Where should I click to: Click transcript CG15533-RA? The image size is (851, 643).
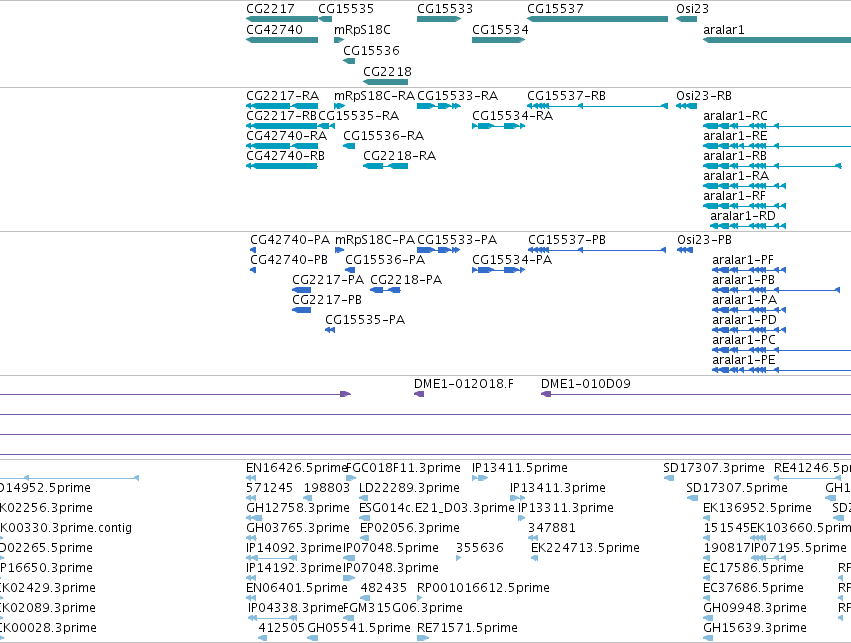[x=458, y=96]
